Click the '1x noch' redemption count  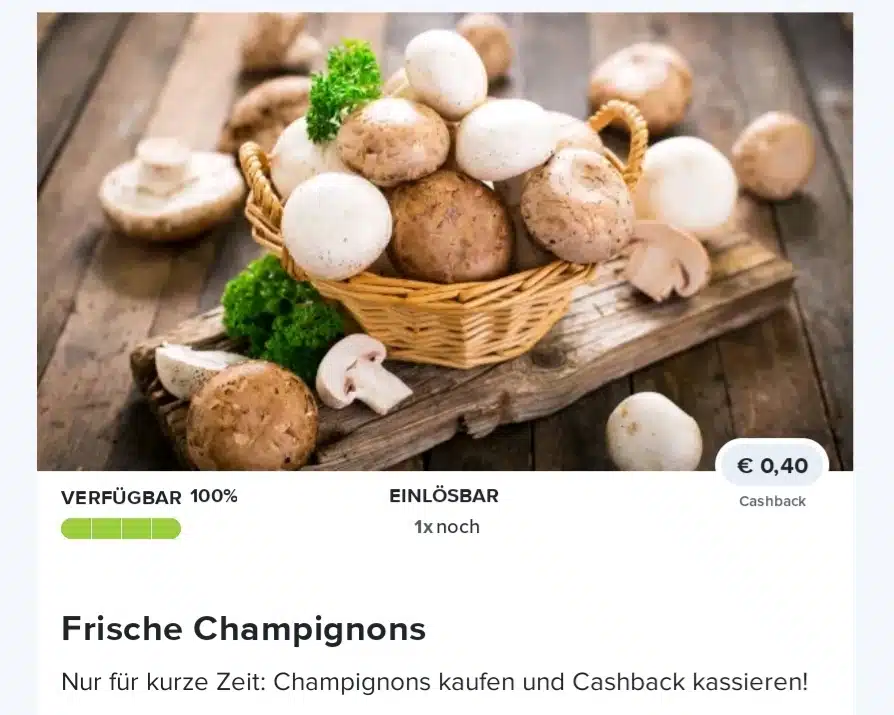446,527
